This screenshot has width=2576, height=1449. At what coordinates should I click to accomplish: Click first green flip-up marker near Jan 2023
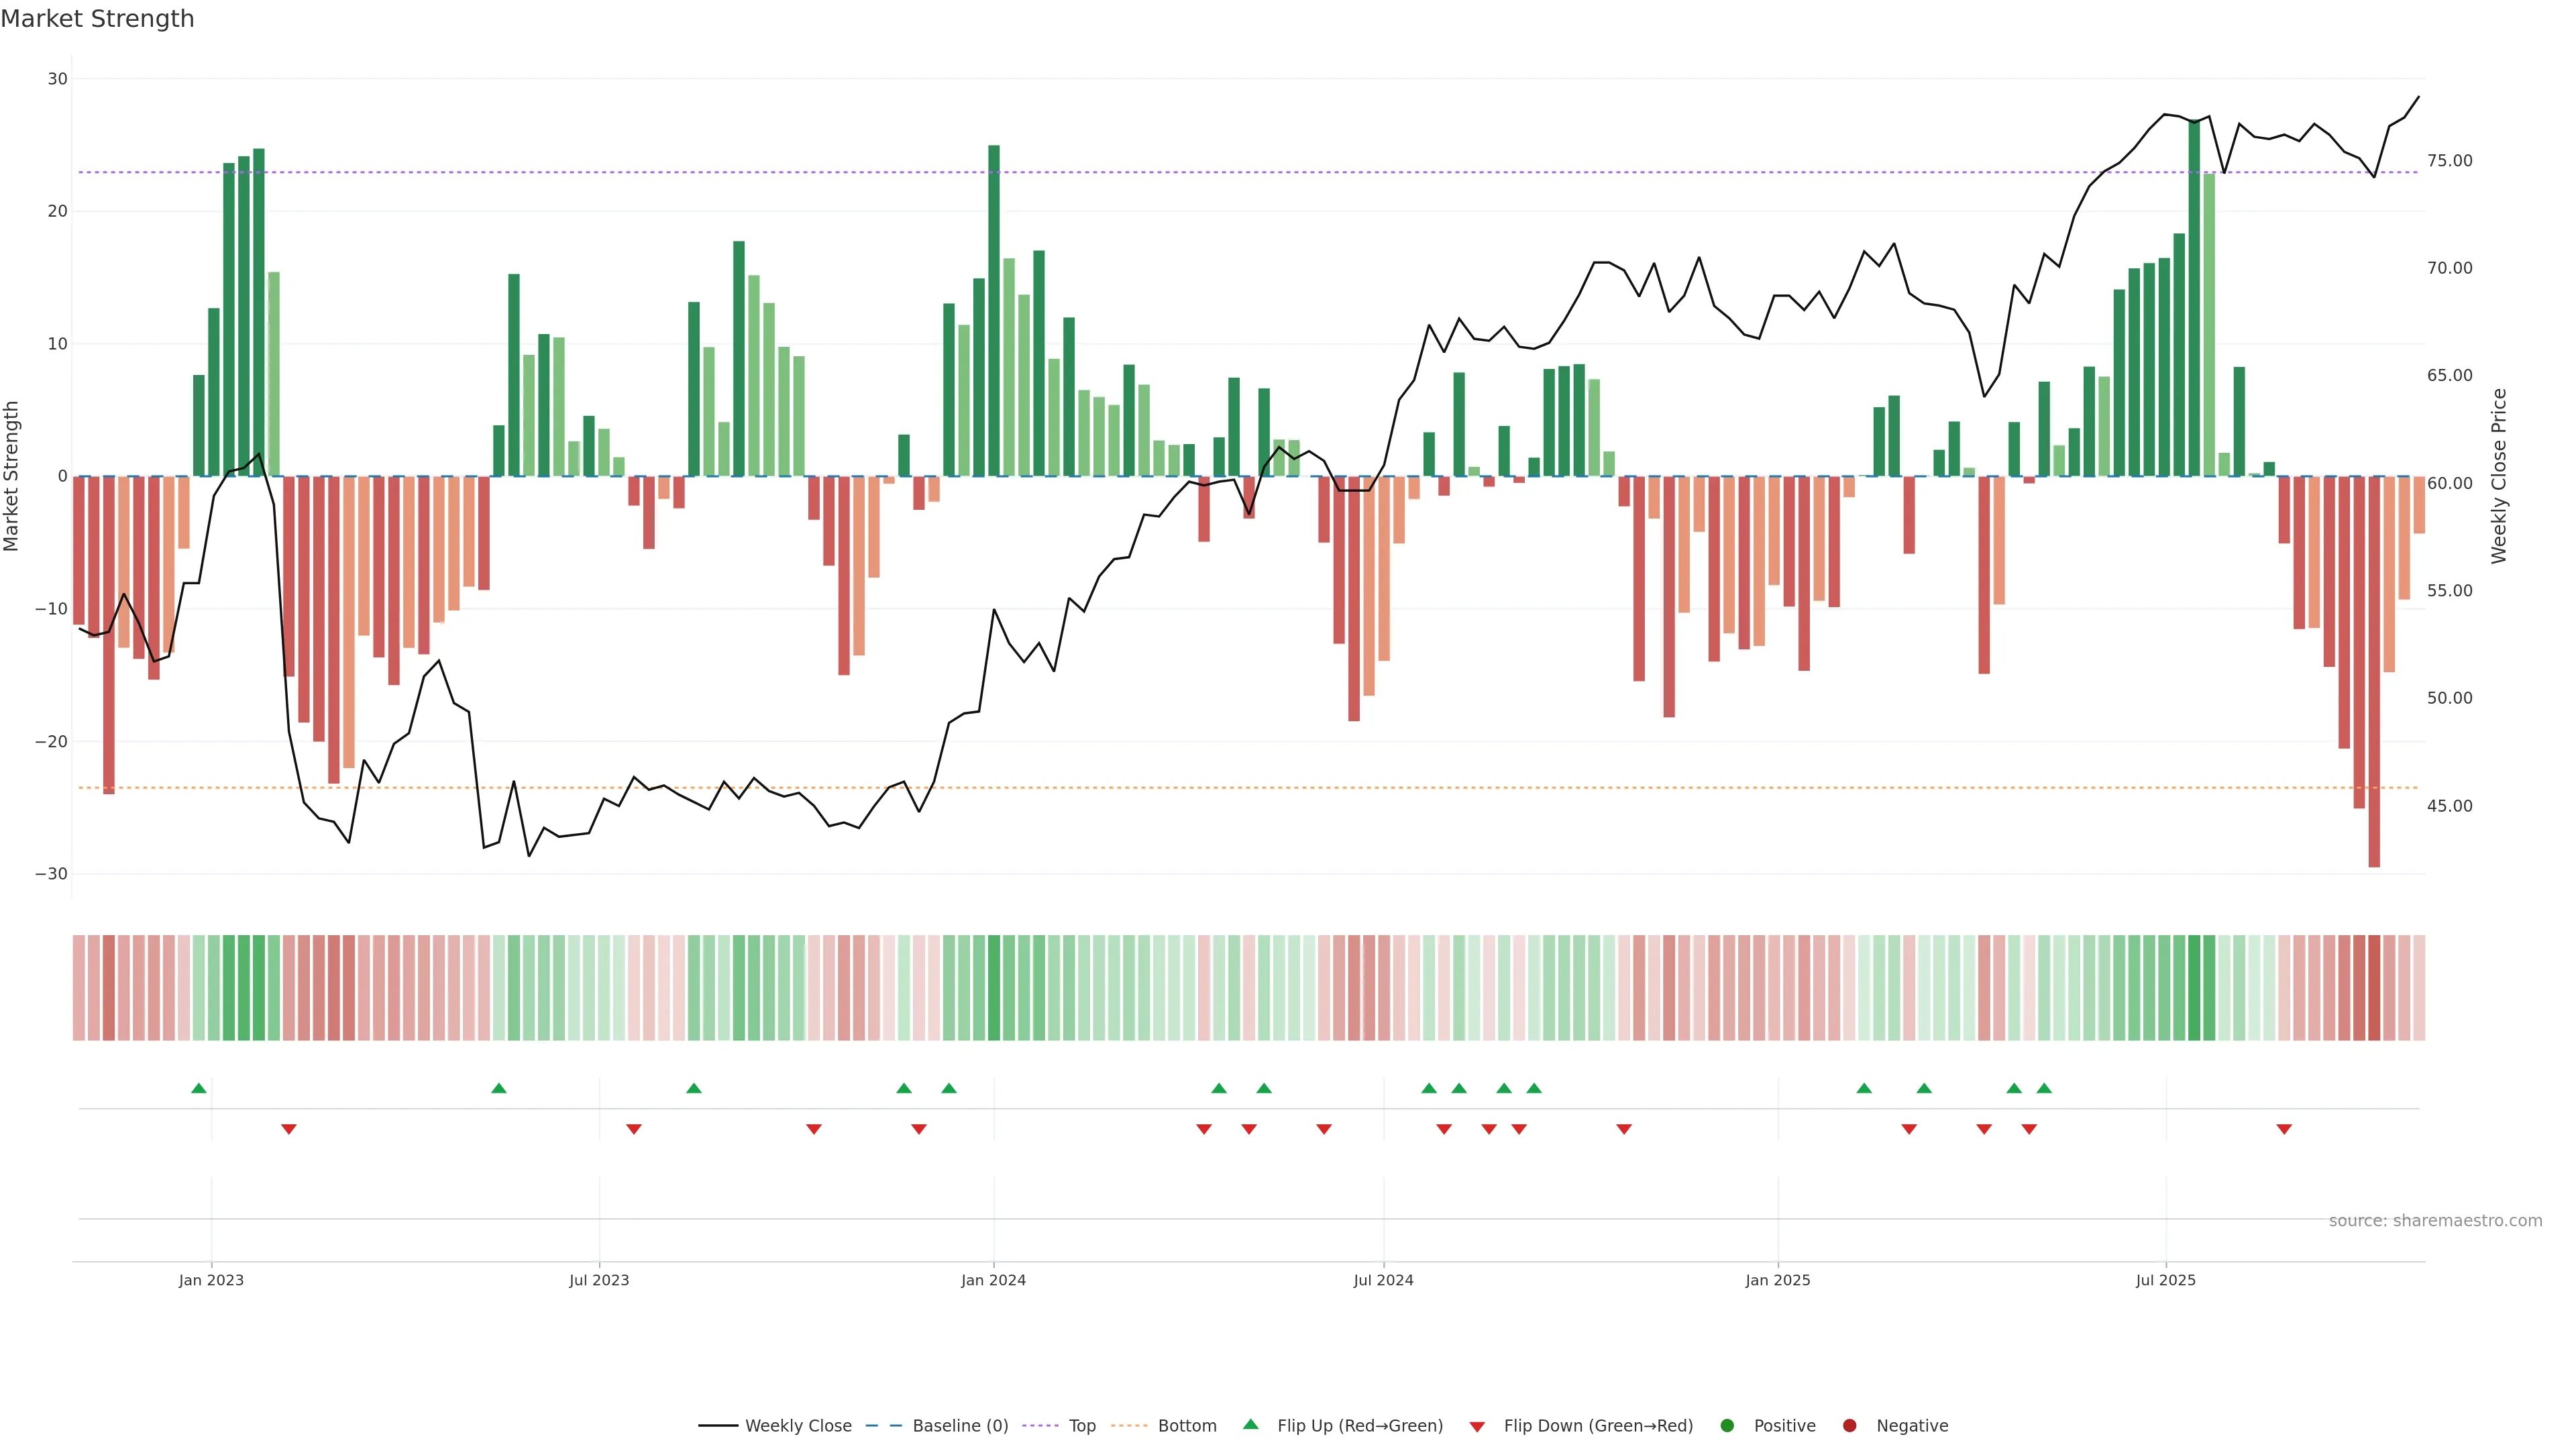(x=199, y=1088)
